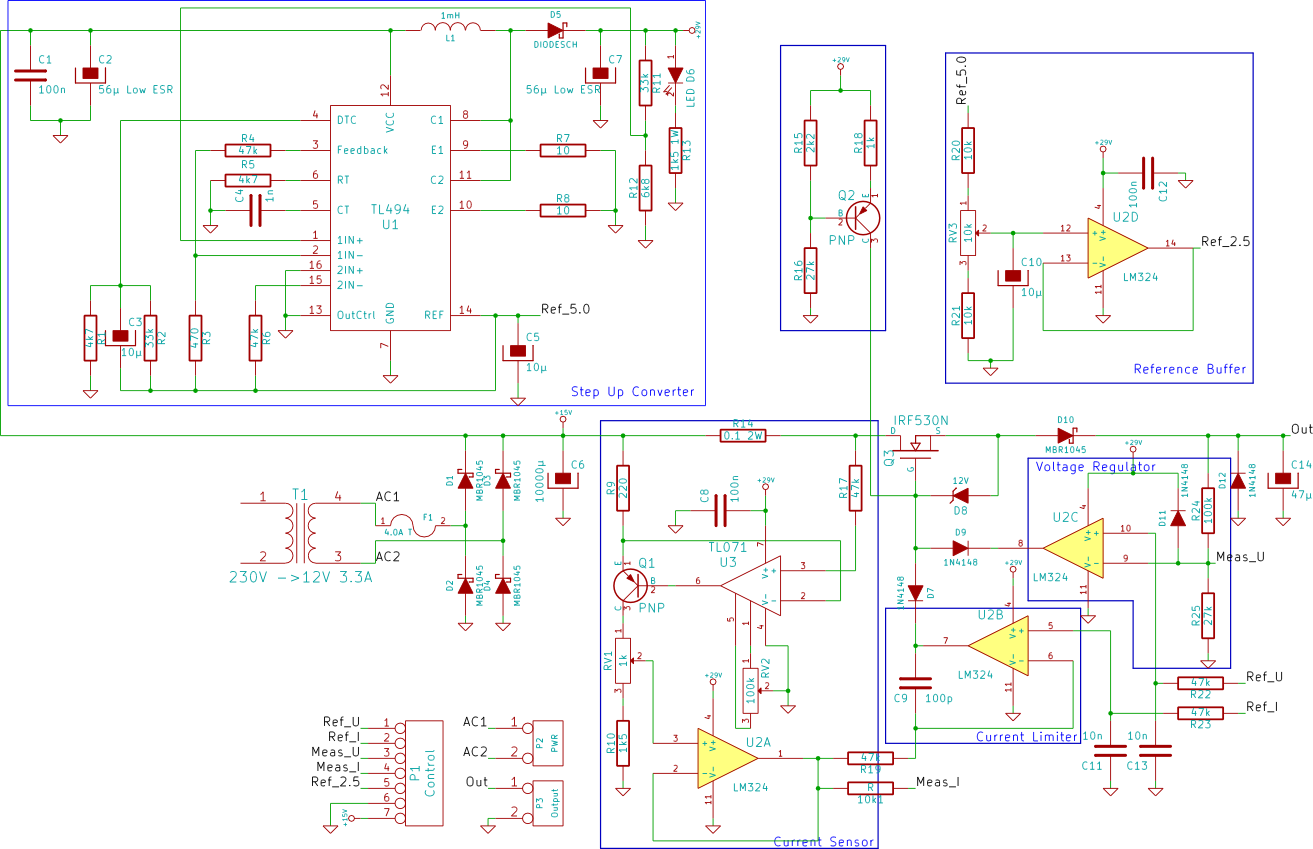The image size is (1313, 849).
Task: Select the 'Out' net label at far right
Action: click(1301, 429)
